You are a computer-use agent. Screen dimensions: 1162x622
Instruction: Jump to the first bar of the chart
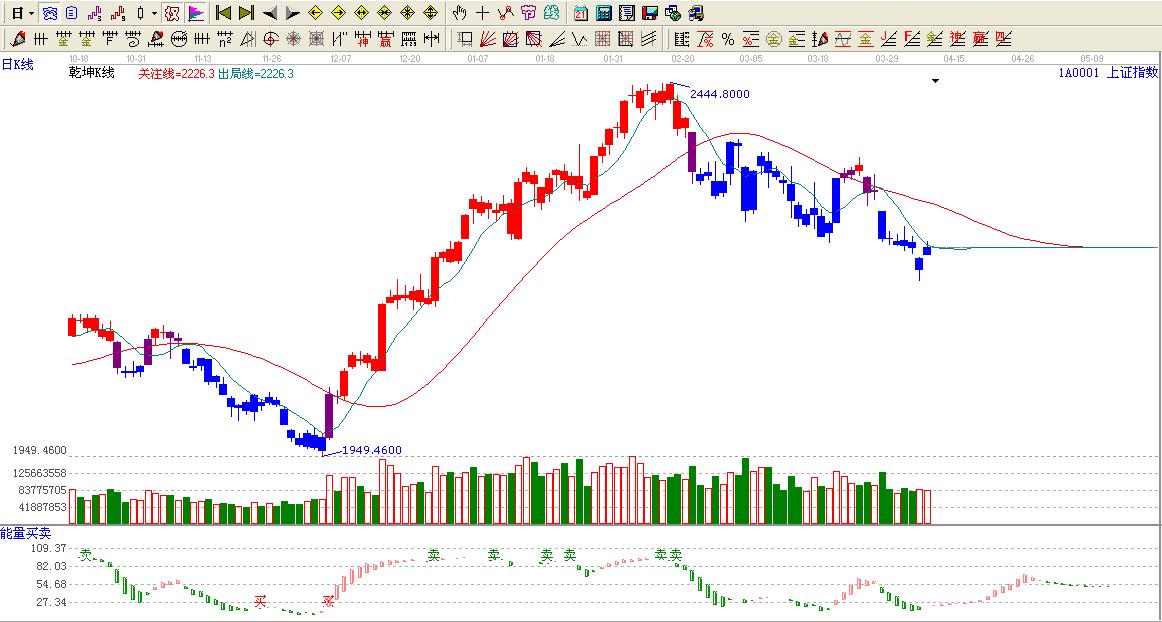[223, 13]
